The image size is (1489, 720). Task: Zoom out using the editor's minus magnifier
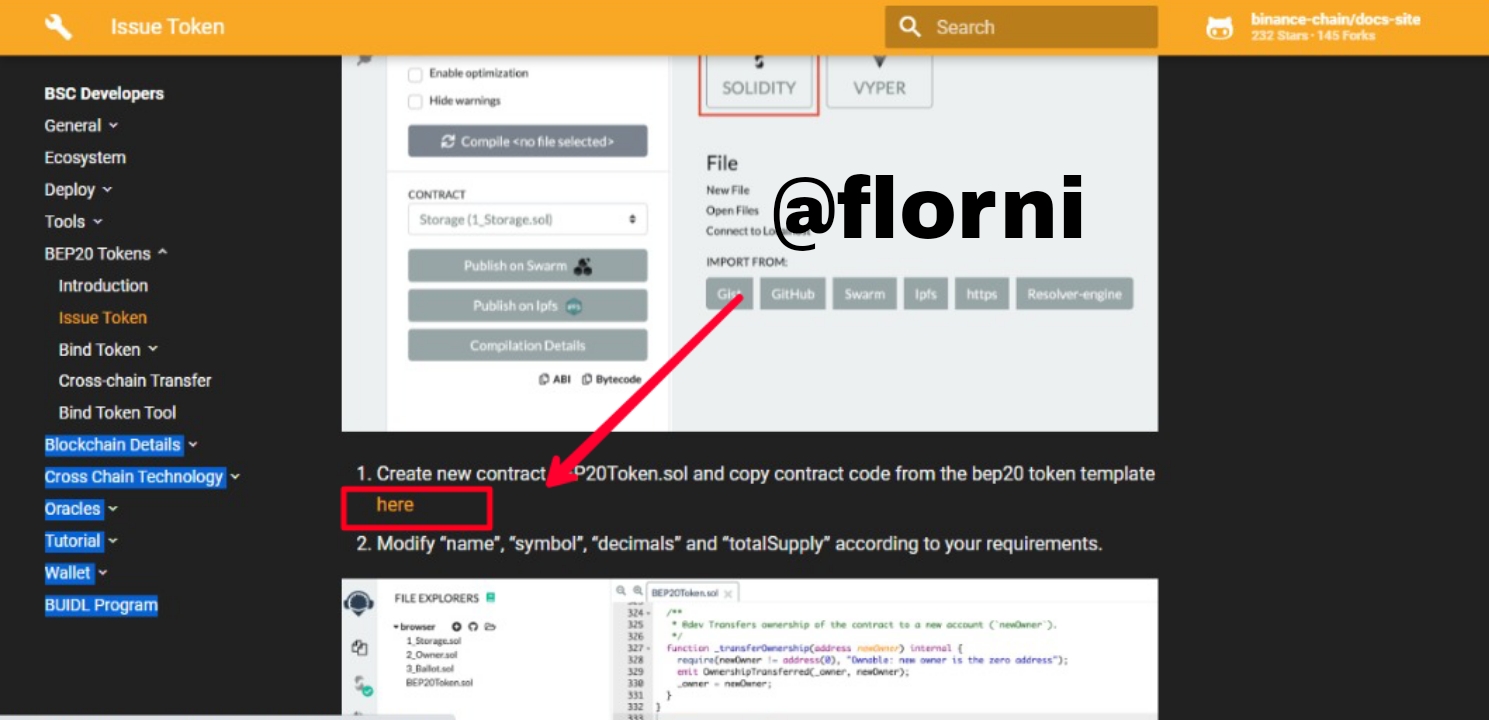tap(622, 592)
